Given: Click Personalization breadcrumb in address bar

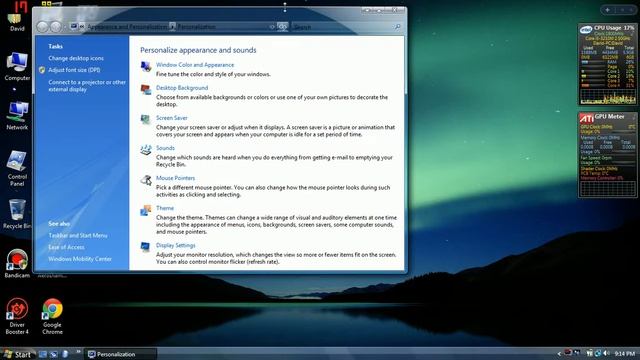Looking at the screenshot, I should (196, 27).
